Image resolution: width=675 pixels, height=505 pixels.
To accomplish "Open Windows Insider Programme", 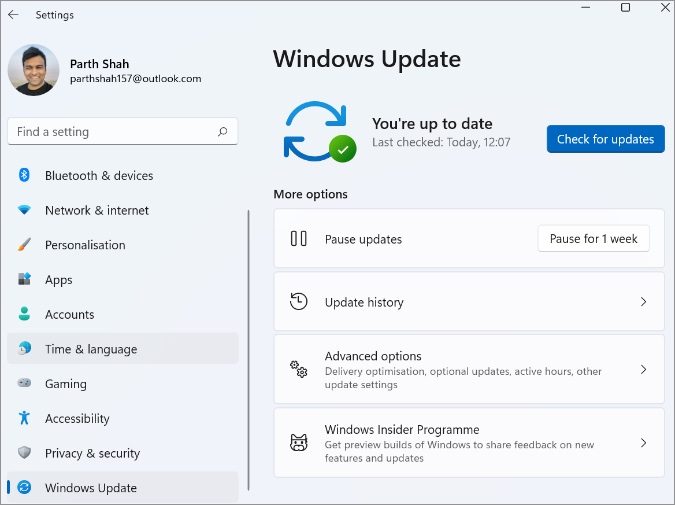I will click(469, 443).
